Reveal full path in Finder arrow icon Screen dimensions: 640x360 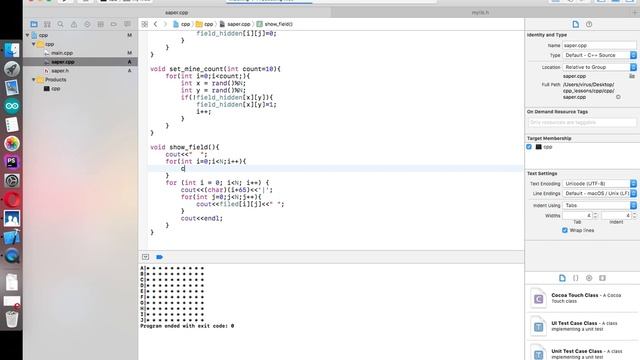[618, 97]
